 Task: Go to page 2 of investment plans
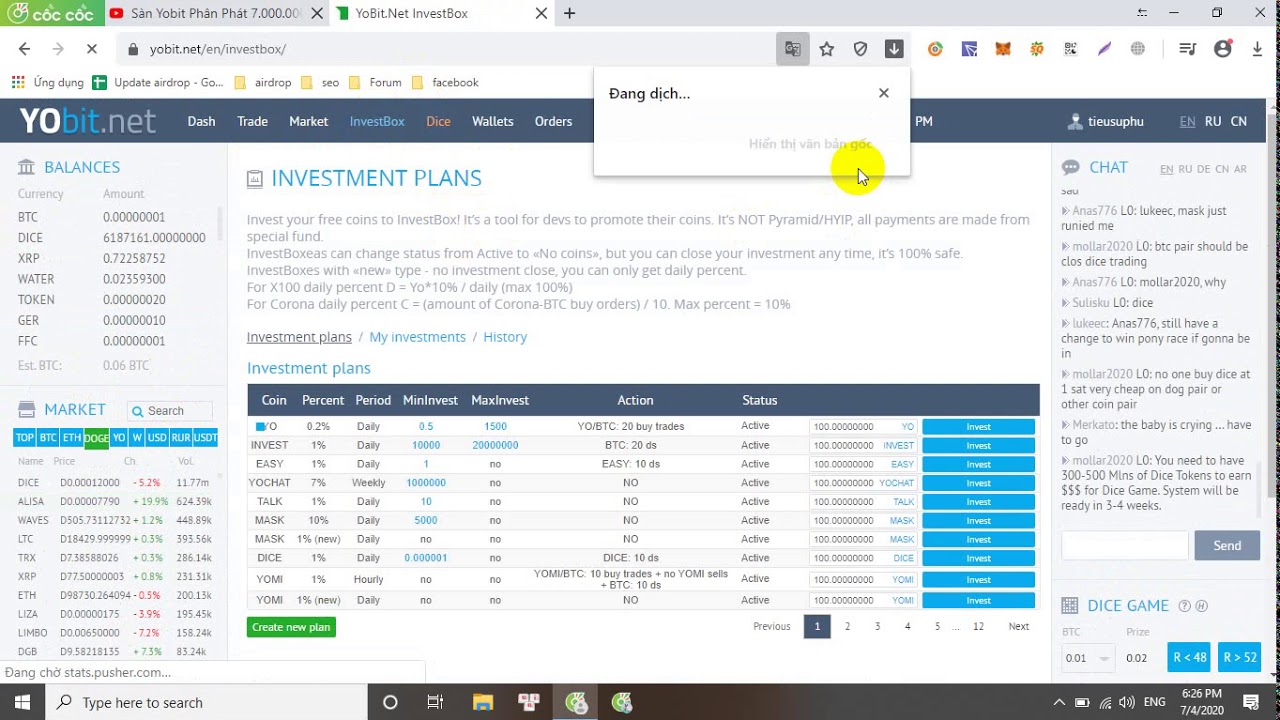click(847, 627)
